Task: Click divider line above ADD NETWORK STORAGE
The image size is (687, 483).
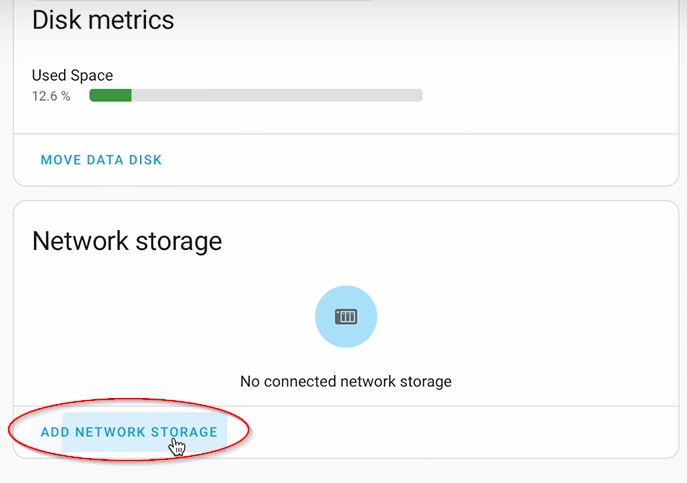Action: tap(346, 406)
